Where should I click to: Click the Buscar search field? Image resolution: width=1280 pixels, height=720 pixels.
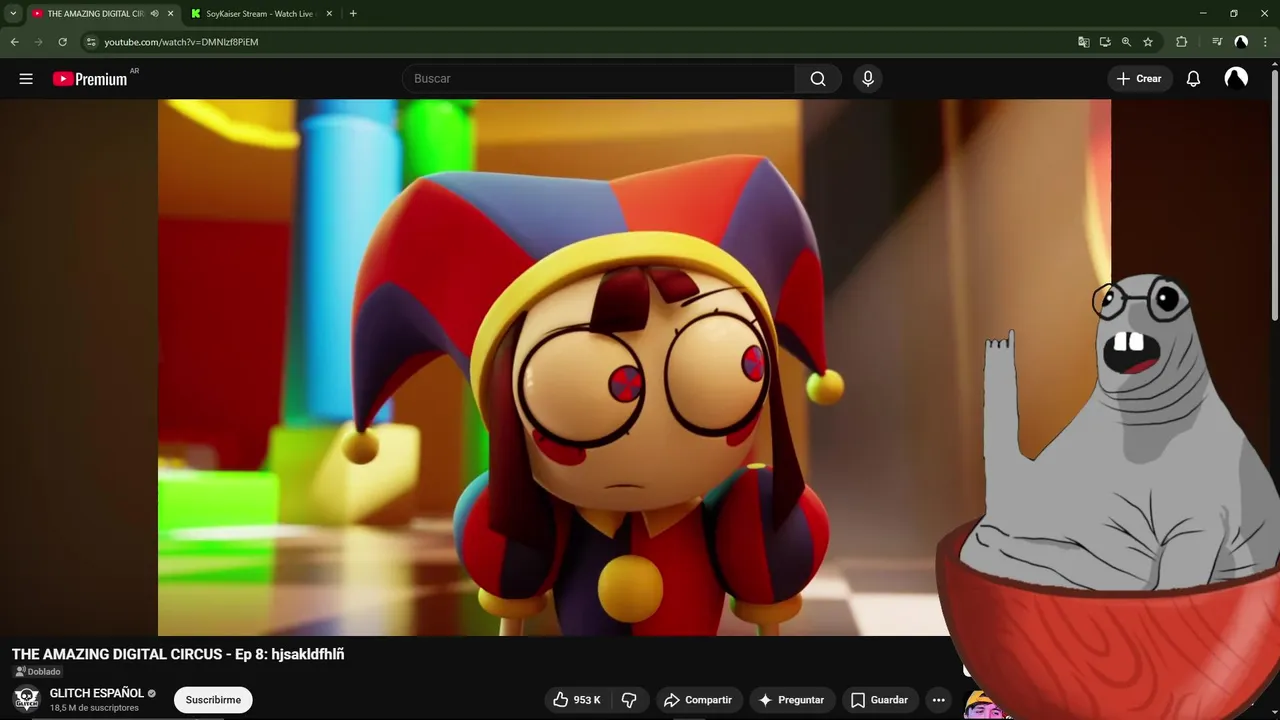[598, 79]
